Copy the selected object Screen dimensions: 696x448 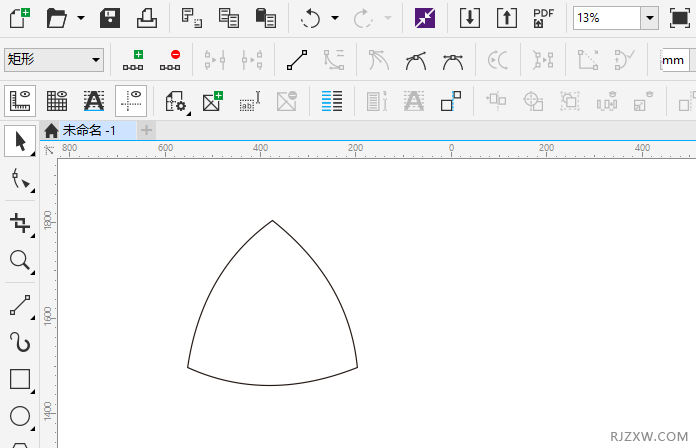tap(229, 18)
